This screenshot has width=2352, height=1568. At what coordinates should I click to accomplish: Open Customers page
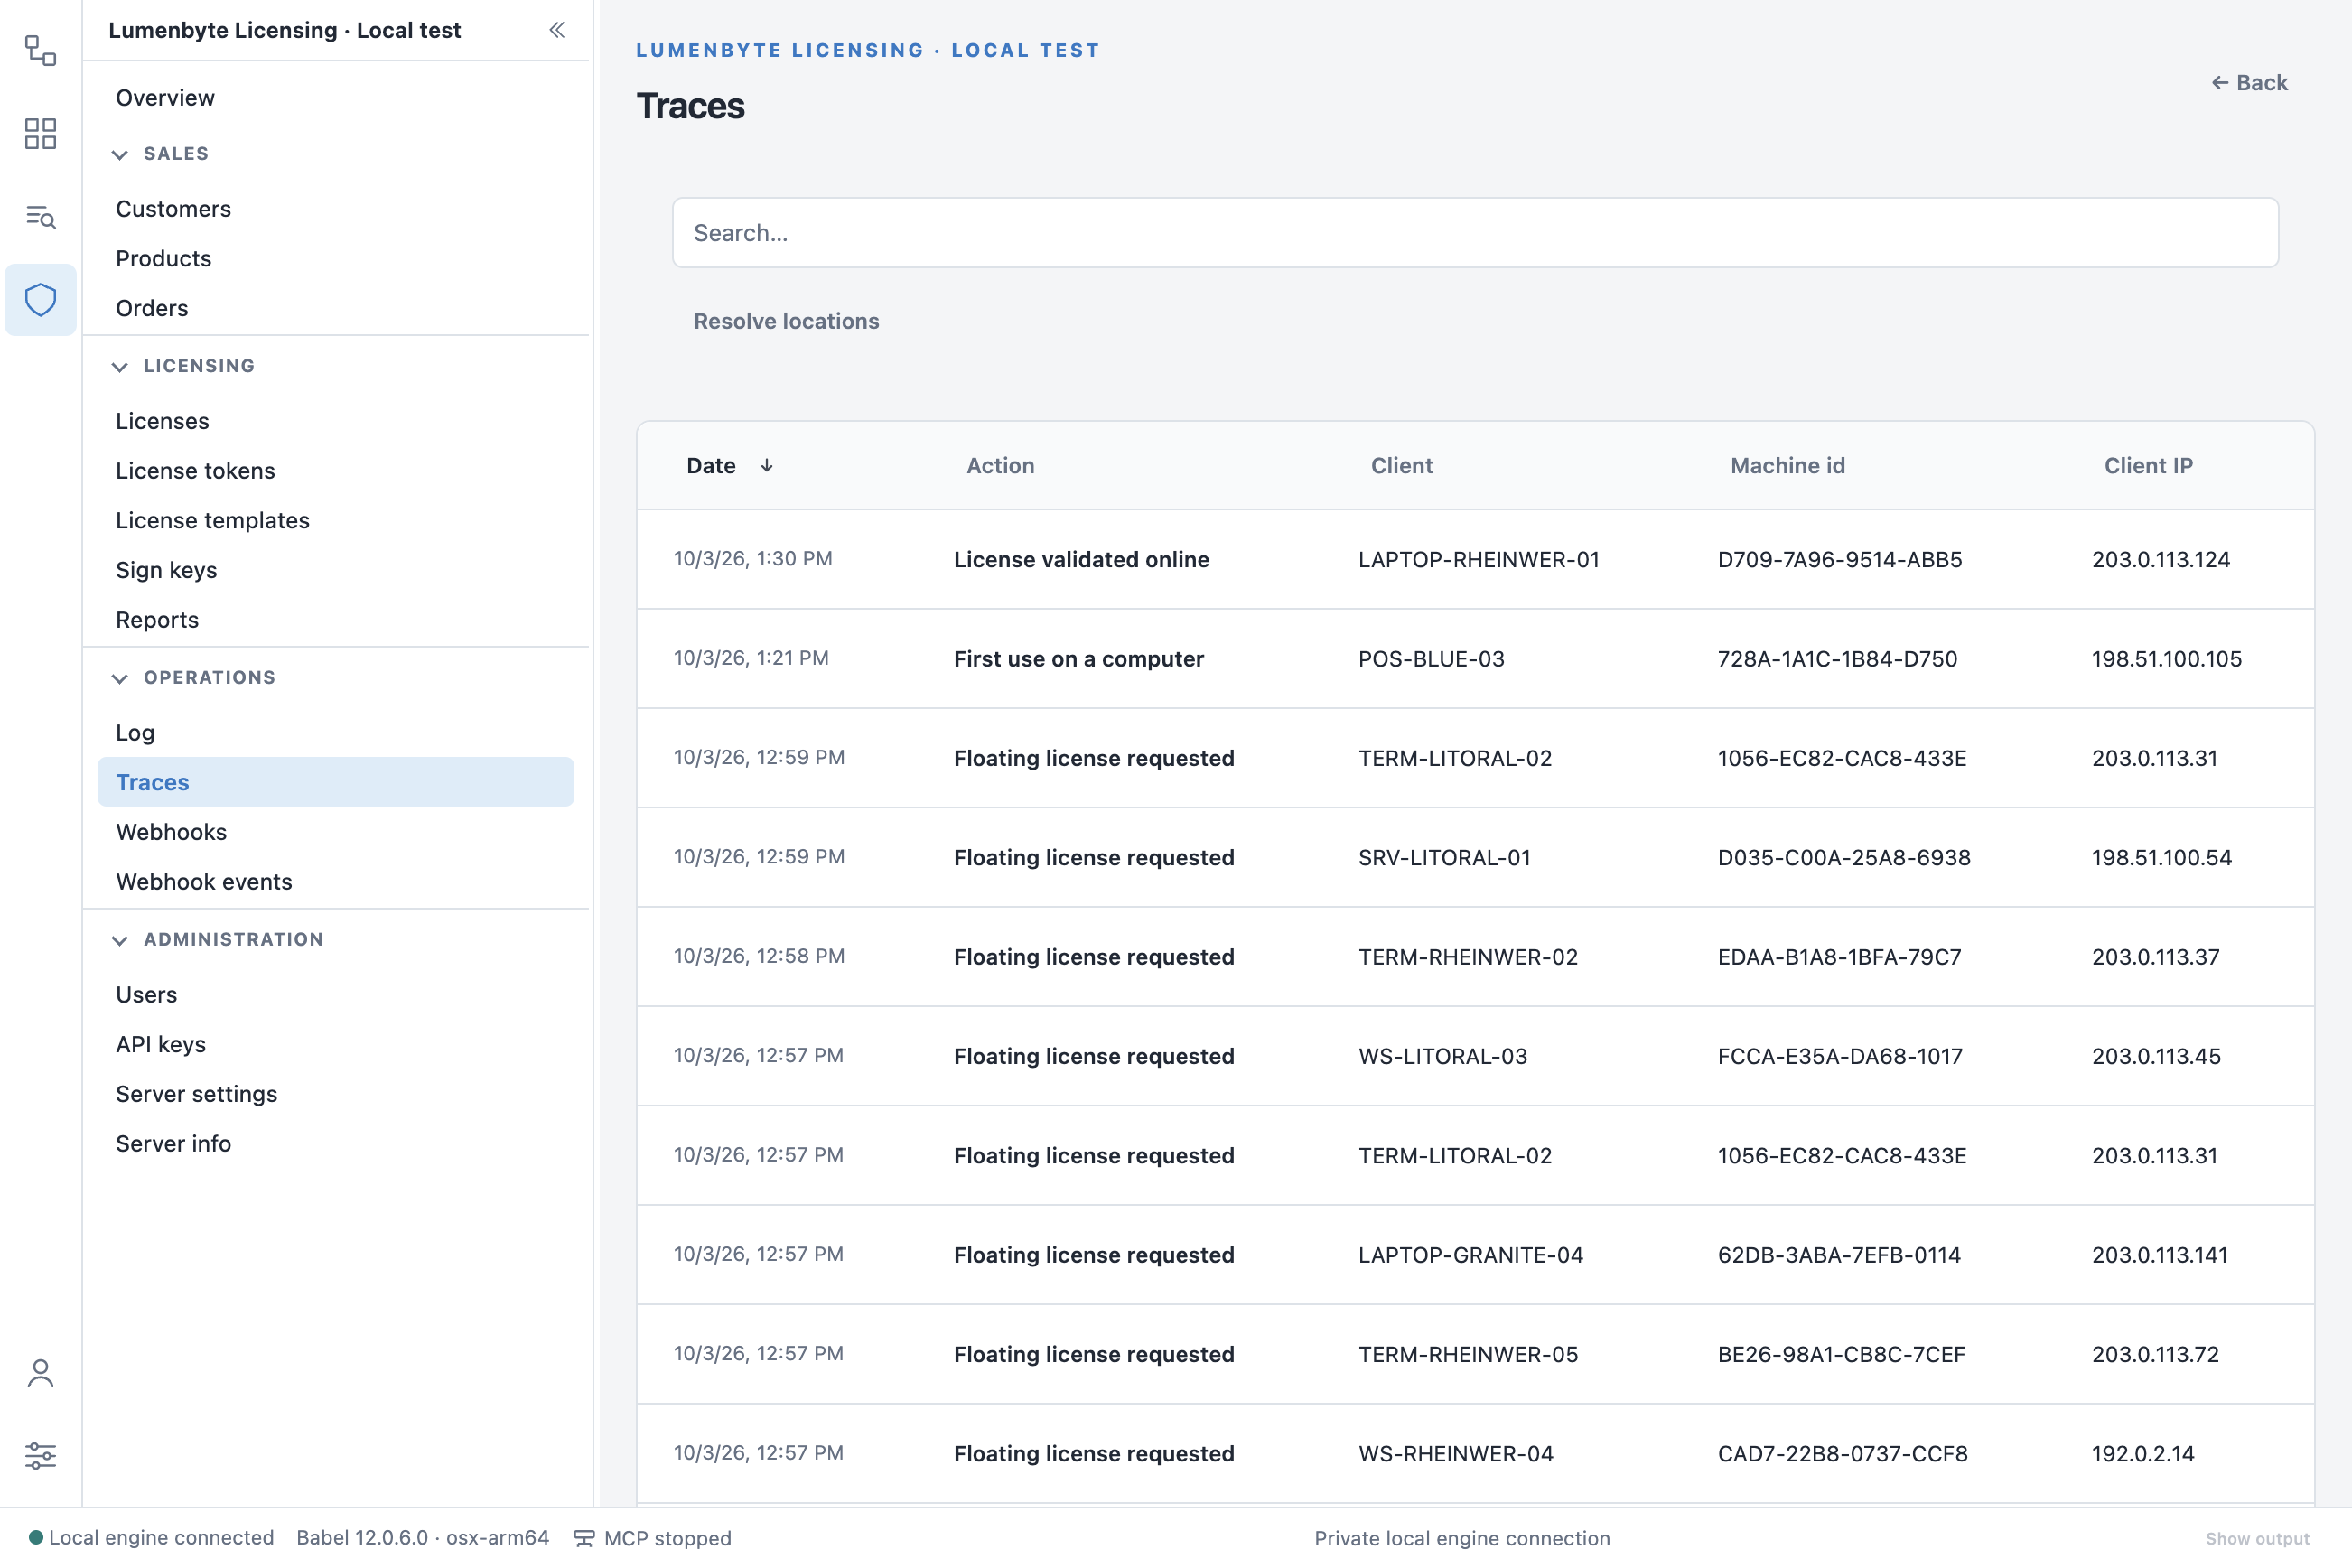336,208
